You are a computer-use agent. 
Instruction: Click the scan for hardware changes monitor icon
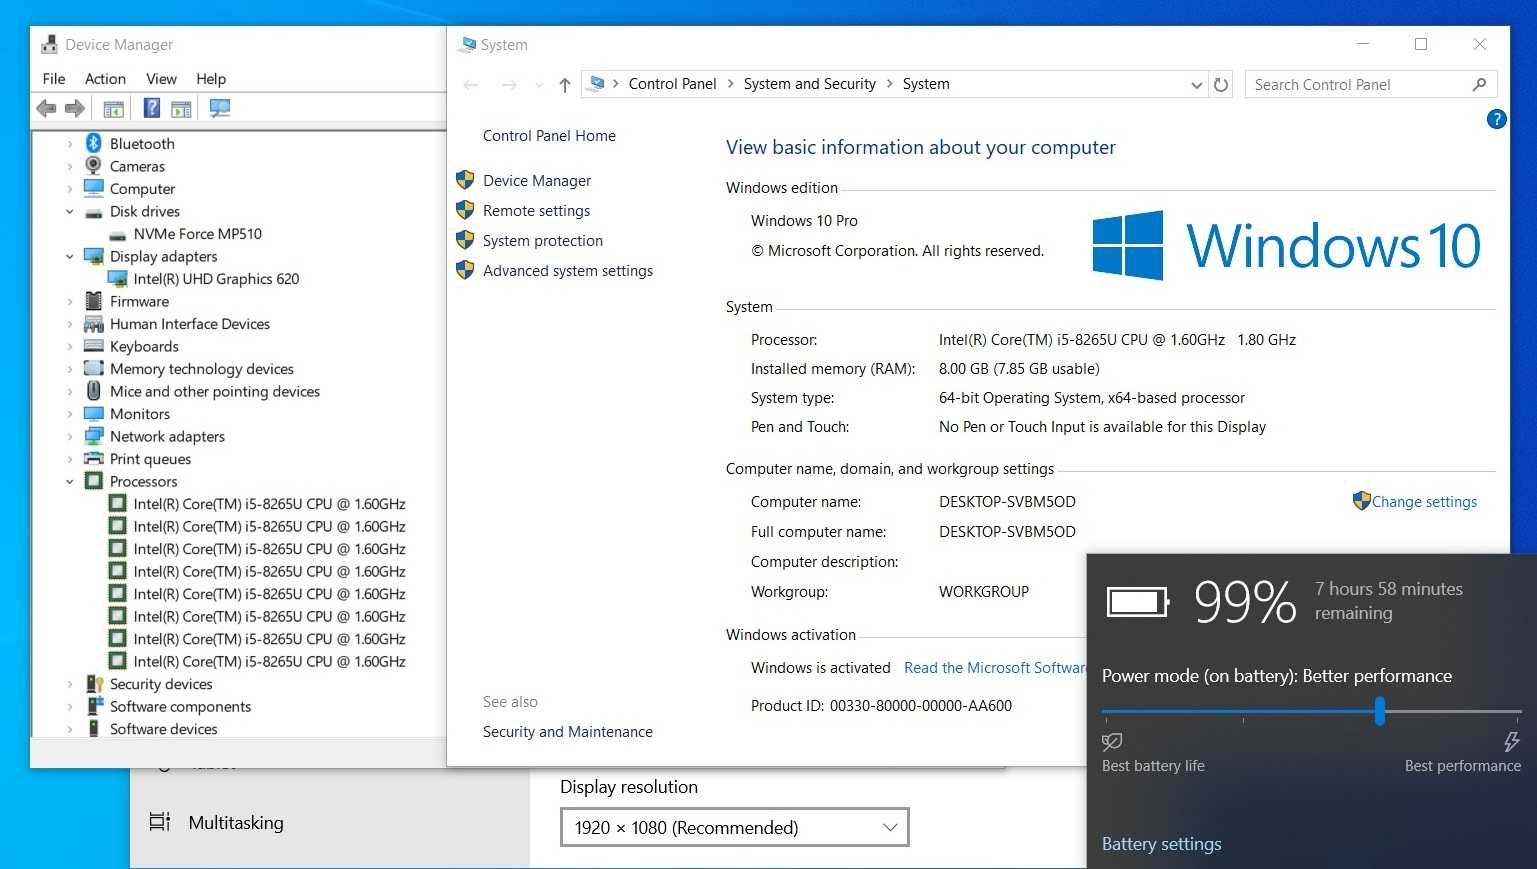click(220, 108)
